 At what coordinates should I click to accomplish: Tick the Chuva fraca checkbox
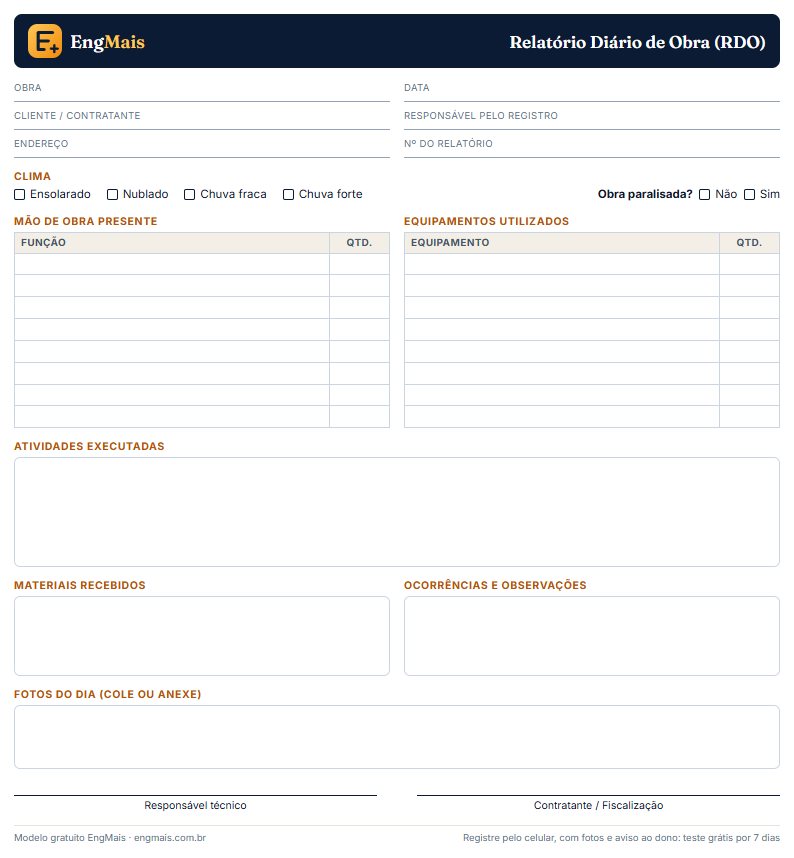click(x=189, y=194)
